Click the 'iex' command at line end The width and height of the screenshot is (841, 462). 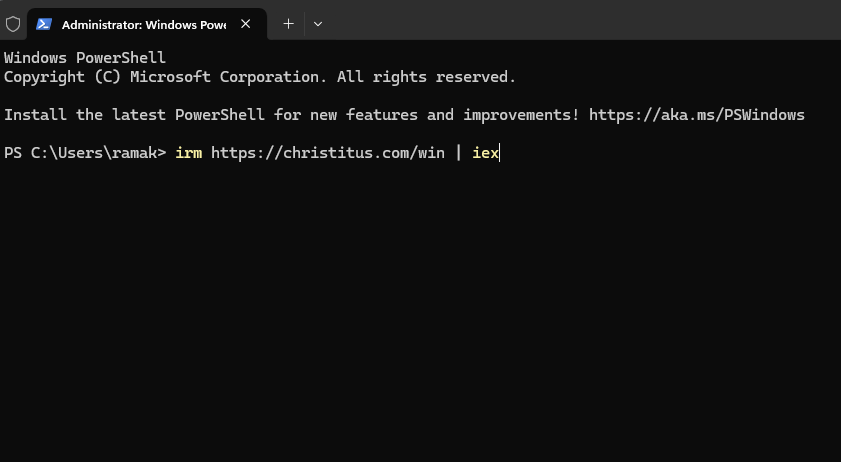(x=485, y=153)
